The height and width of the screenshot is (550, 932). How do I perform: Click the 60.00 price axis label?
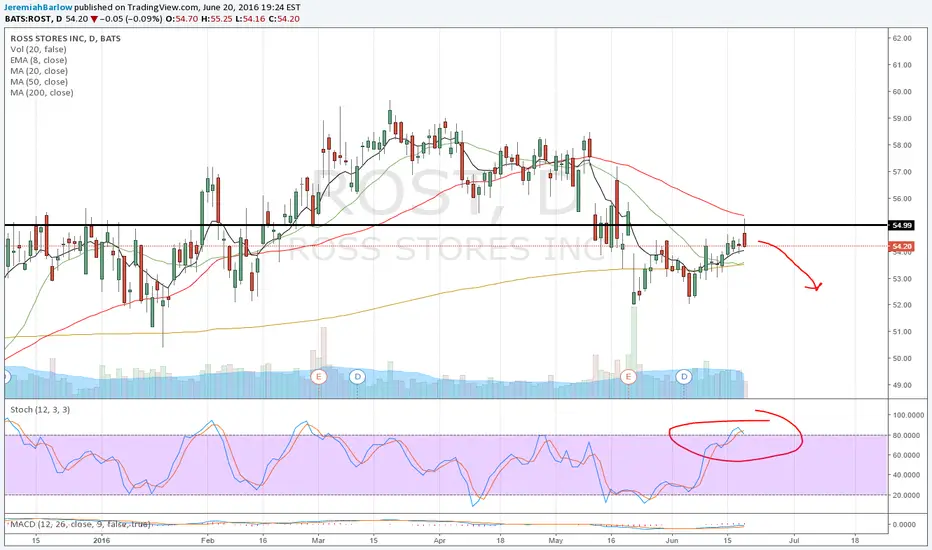coord(902,92)
